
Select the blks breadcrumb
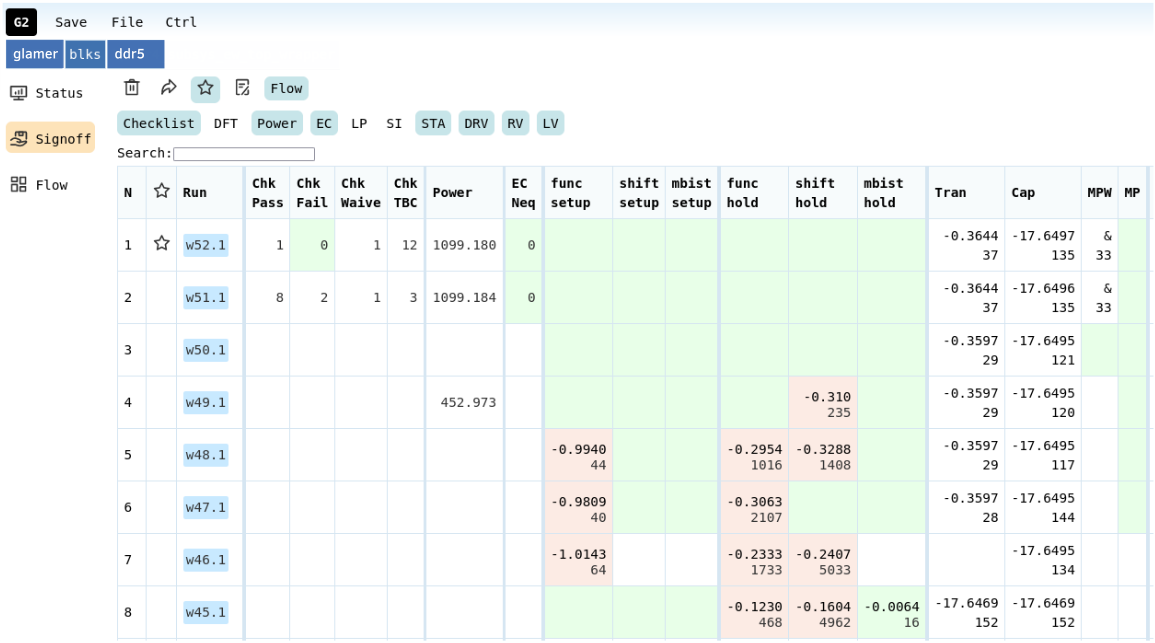(85, 54)
